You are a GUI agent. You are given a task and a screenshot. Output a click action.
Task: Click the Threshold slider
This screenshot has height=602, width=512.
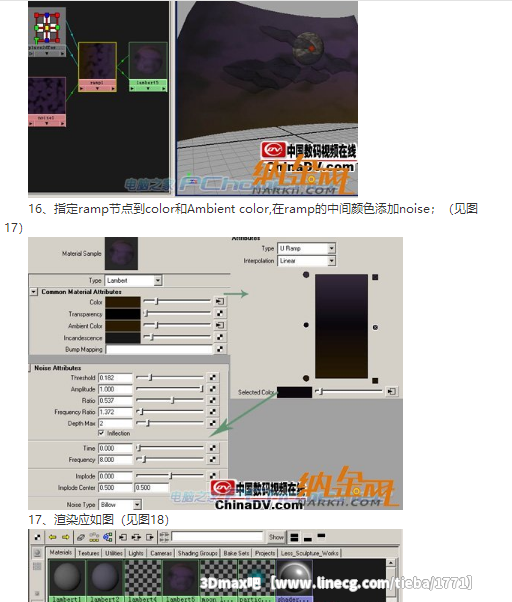pos(170,377)
